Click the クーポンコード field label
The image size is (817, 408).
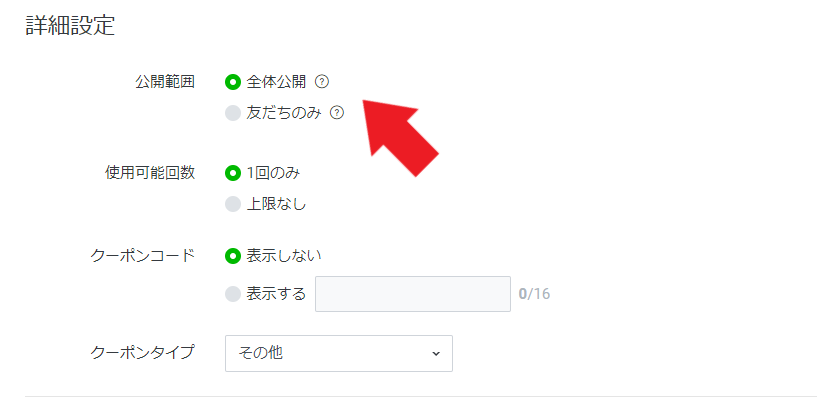[143, 256]
